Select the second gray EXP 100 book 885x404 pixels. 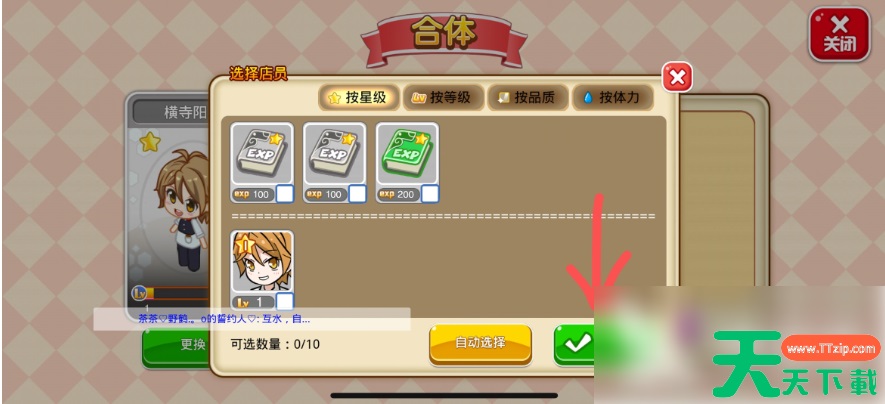coord(334,163)
